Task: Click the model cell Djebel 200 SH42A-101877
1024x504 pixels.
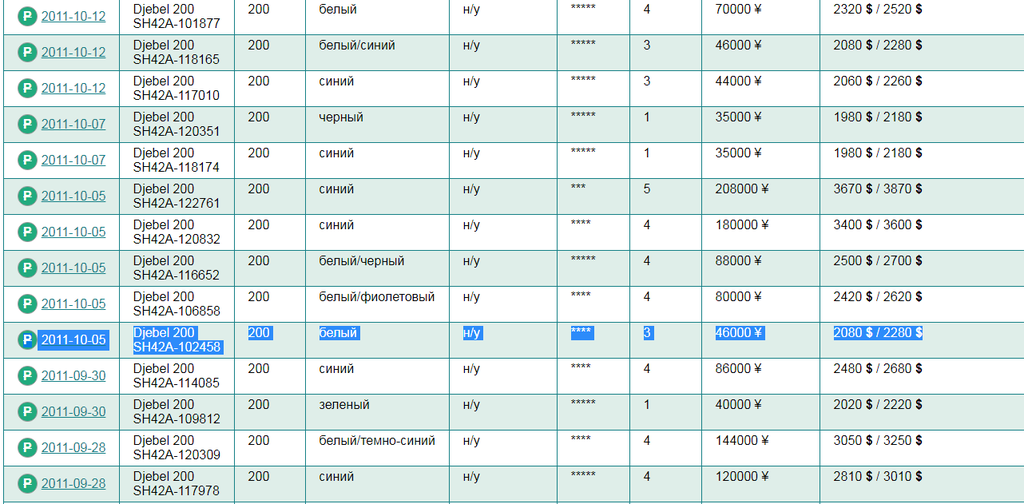Action: coord(176,16)
